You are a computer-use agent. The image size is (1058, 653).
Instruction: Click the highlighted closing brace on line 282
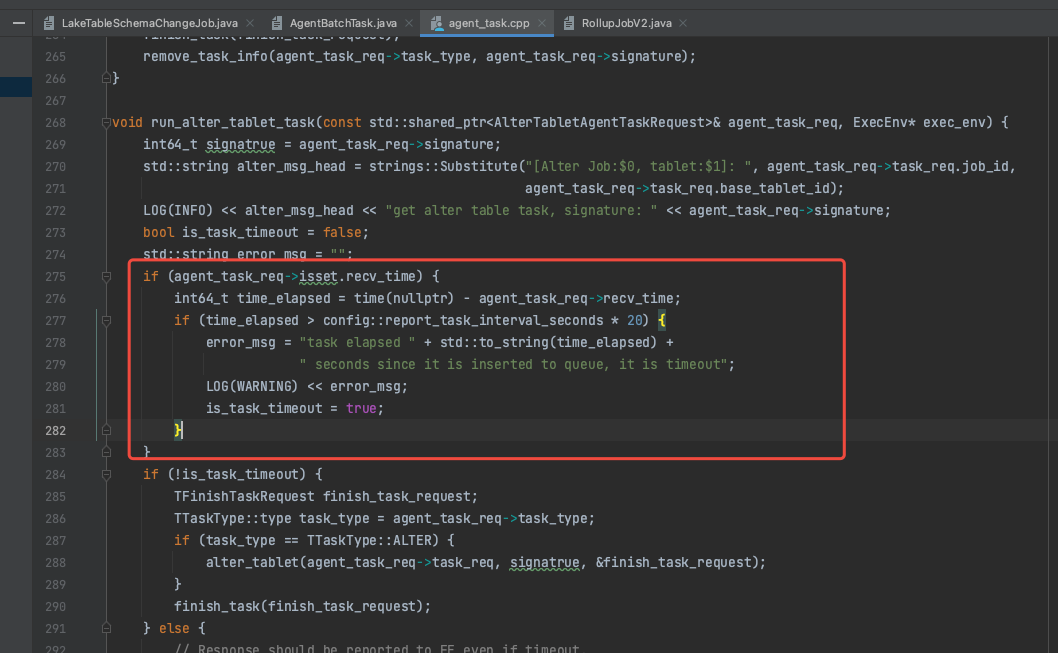click(178, 430)
